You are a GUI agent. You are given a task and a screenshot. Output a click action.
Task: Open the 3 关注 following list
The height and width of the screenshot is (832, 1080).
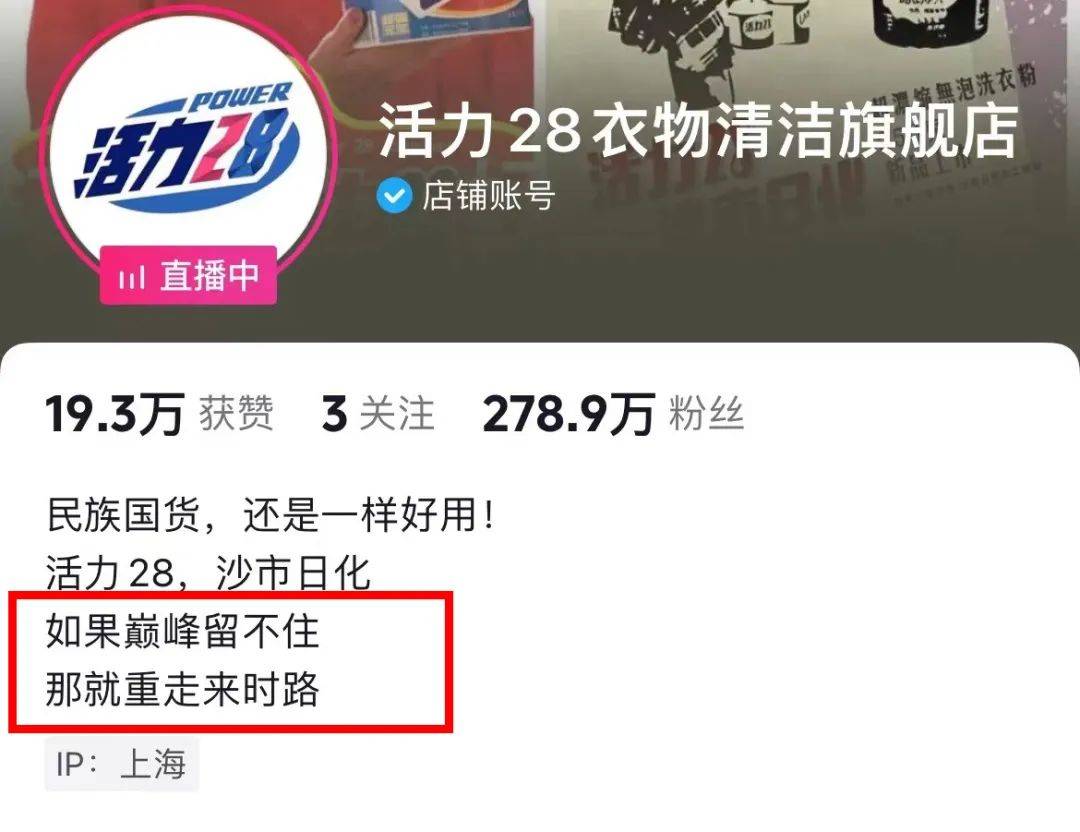click(377, 415)
